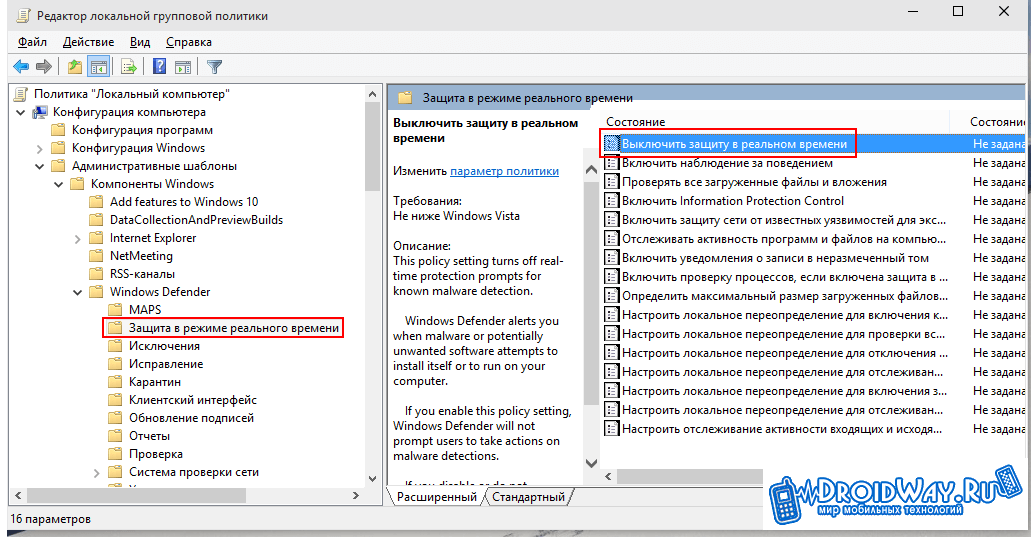This screenshot has height=537, width=1035.
Task: Switch to the Расширенный tab
Action: (x=436, y=497)
